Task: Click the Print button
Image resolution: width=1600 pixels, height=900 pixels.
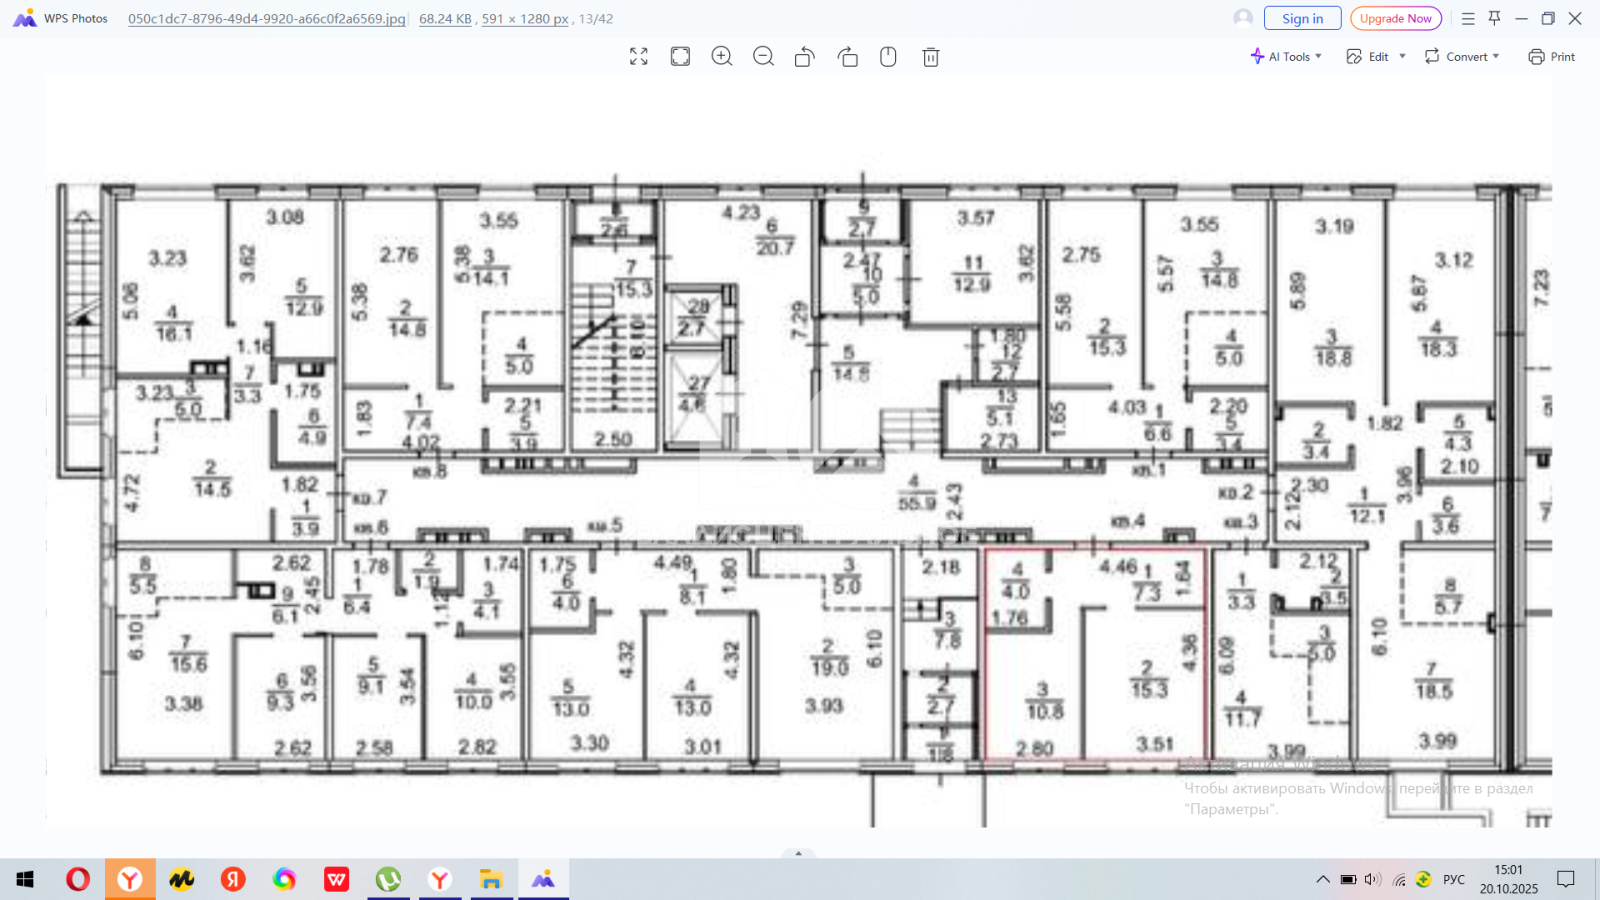Action: [x=1551, y=57]
